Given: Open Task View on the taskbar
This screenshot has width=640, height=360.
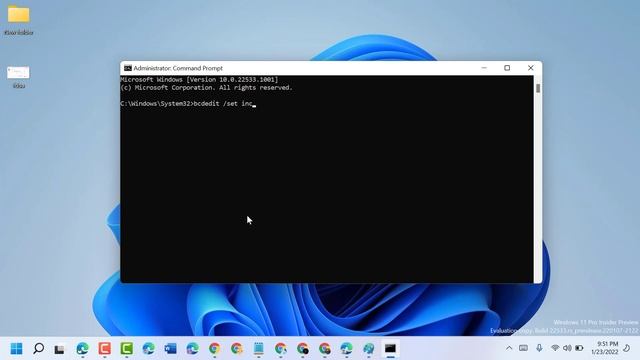Looking at the screenshot, I should [60, 349].
